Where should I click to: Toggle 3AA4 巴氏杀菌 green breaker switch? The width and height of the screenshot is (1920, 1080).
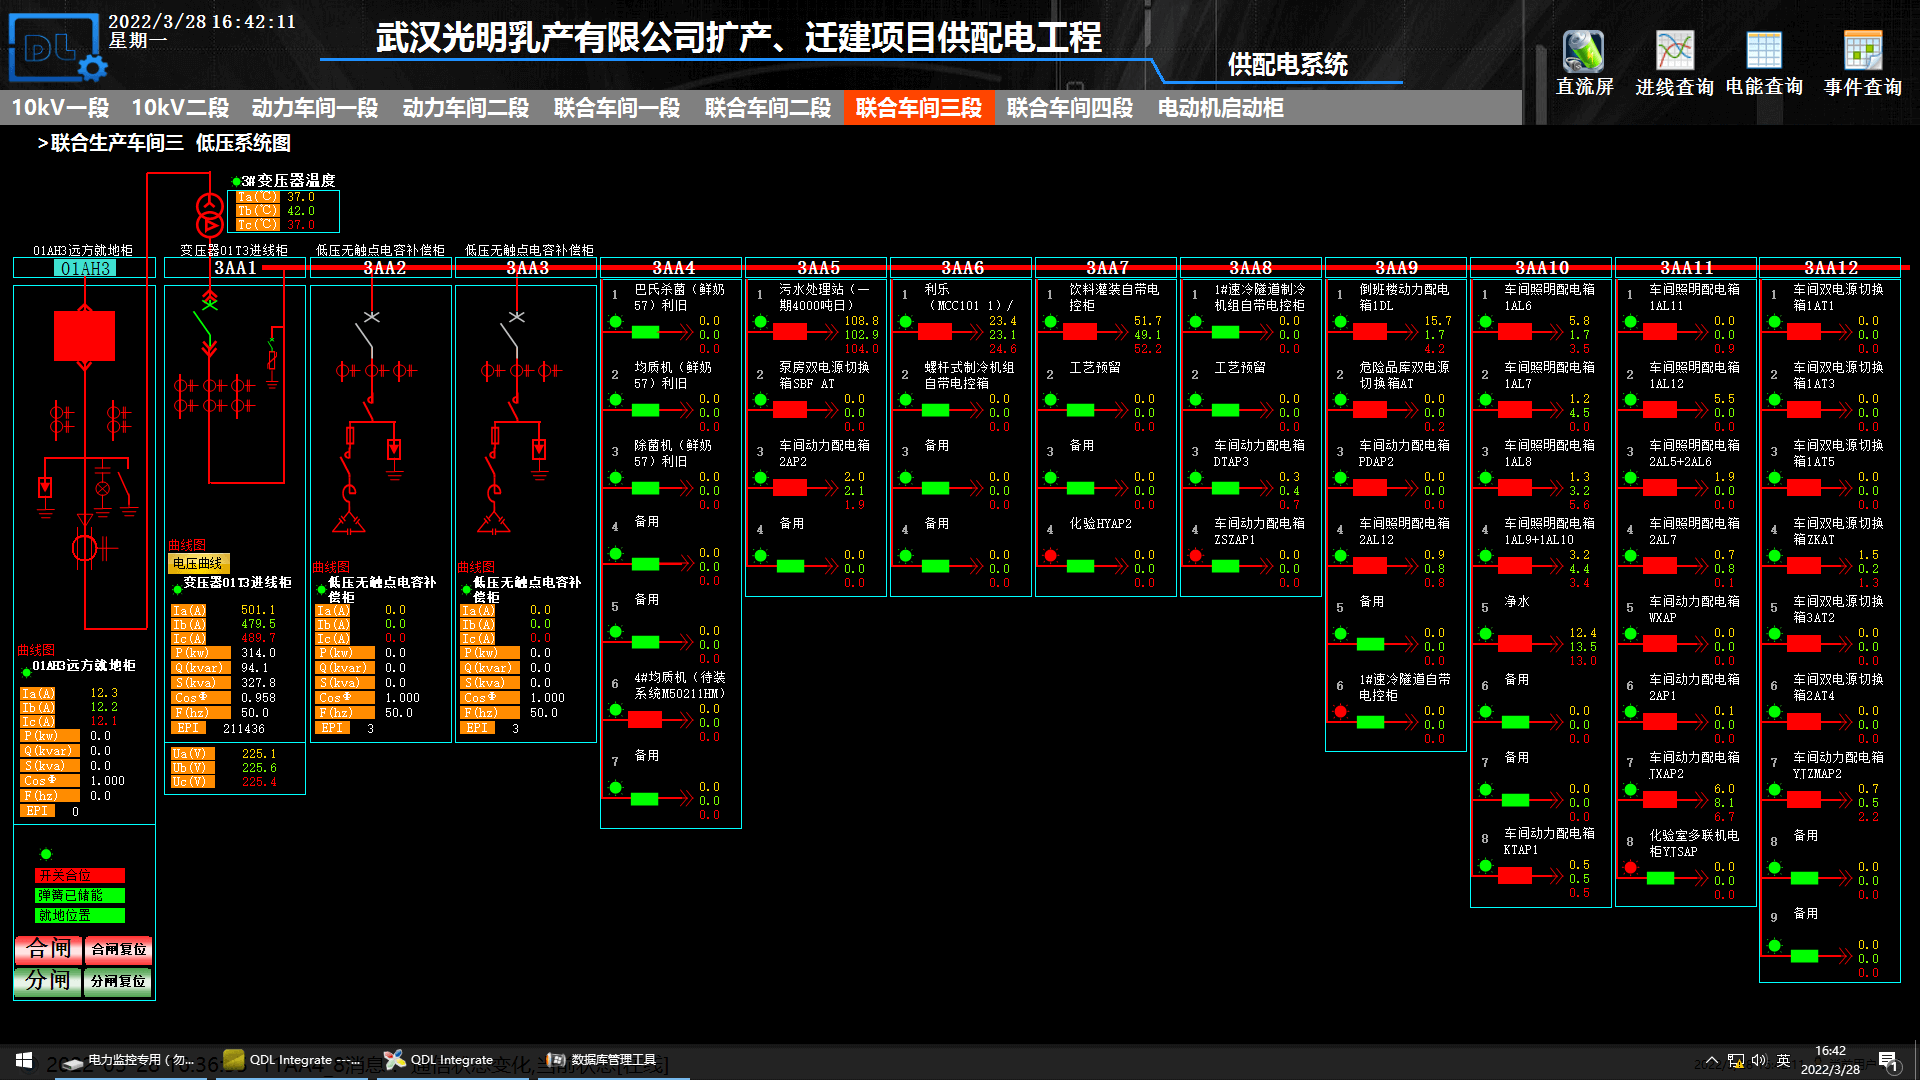(x=645, y=332)
